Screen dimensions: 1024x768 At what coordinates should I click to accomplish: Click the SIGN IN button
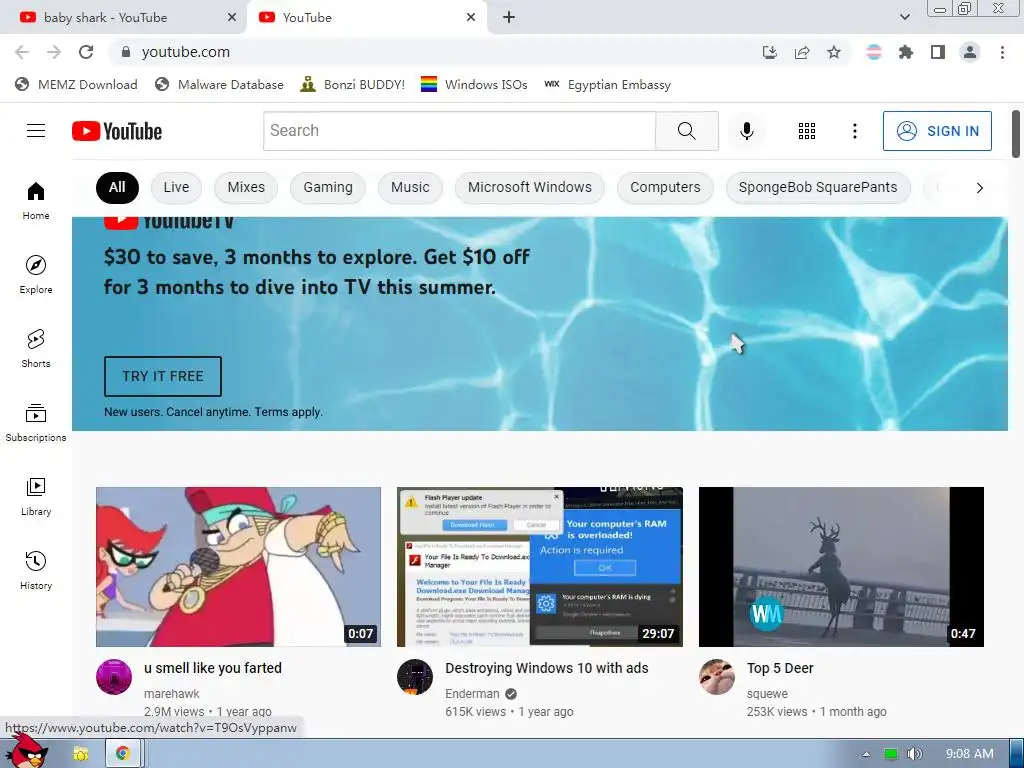(937, 131)
